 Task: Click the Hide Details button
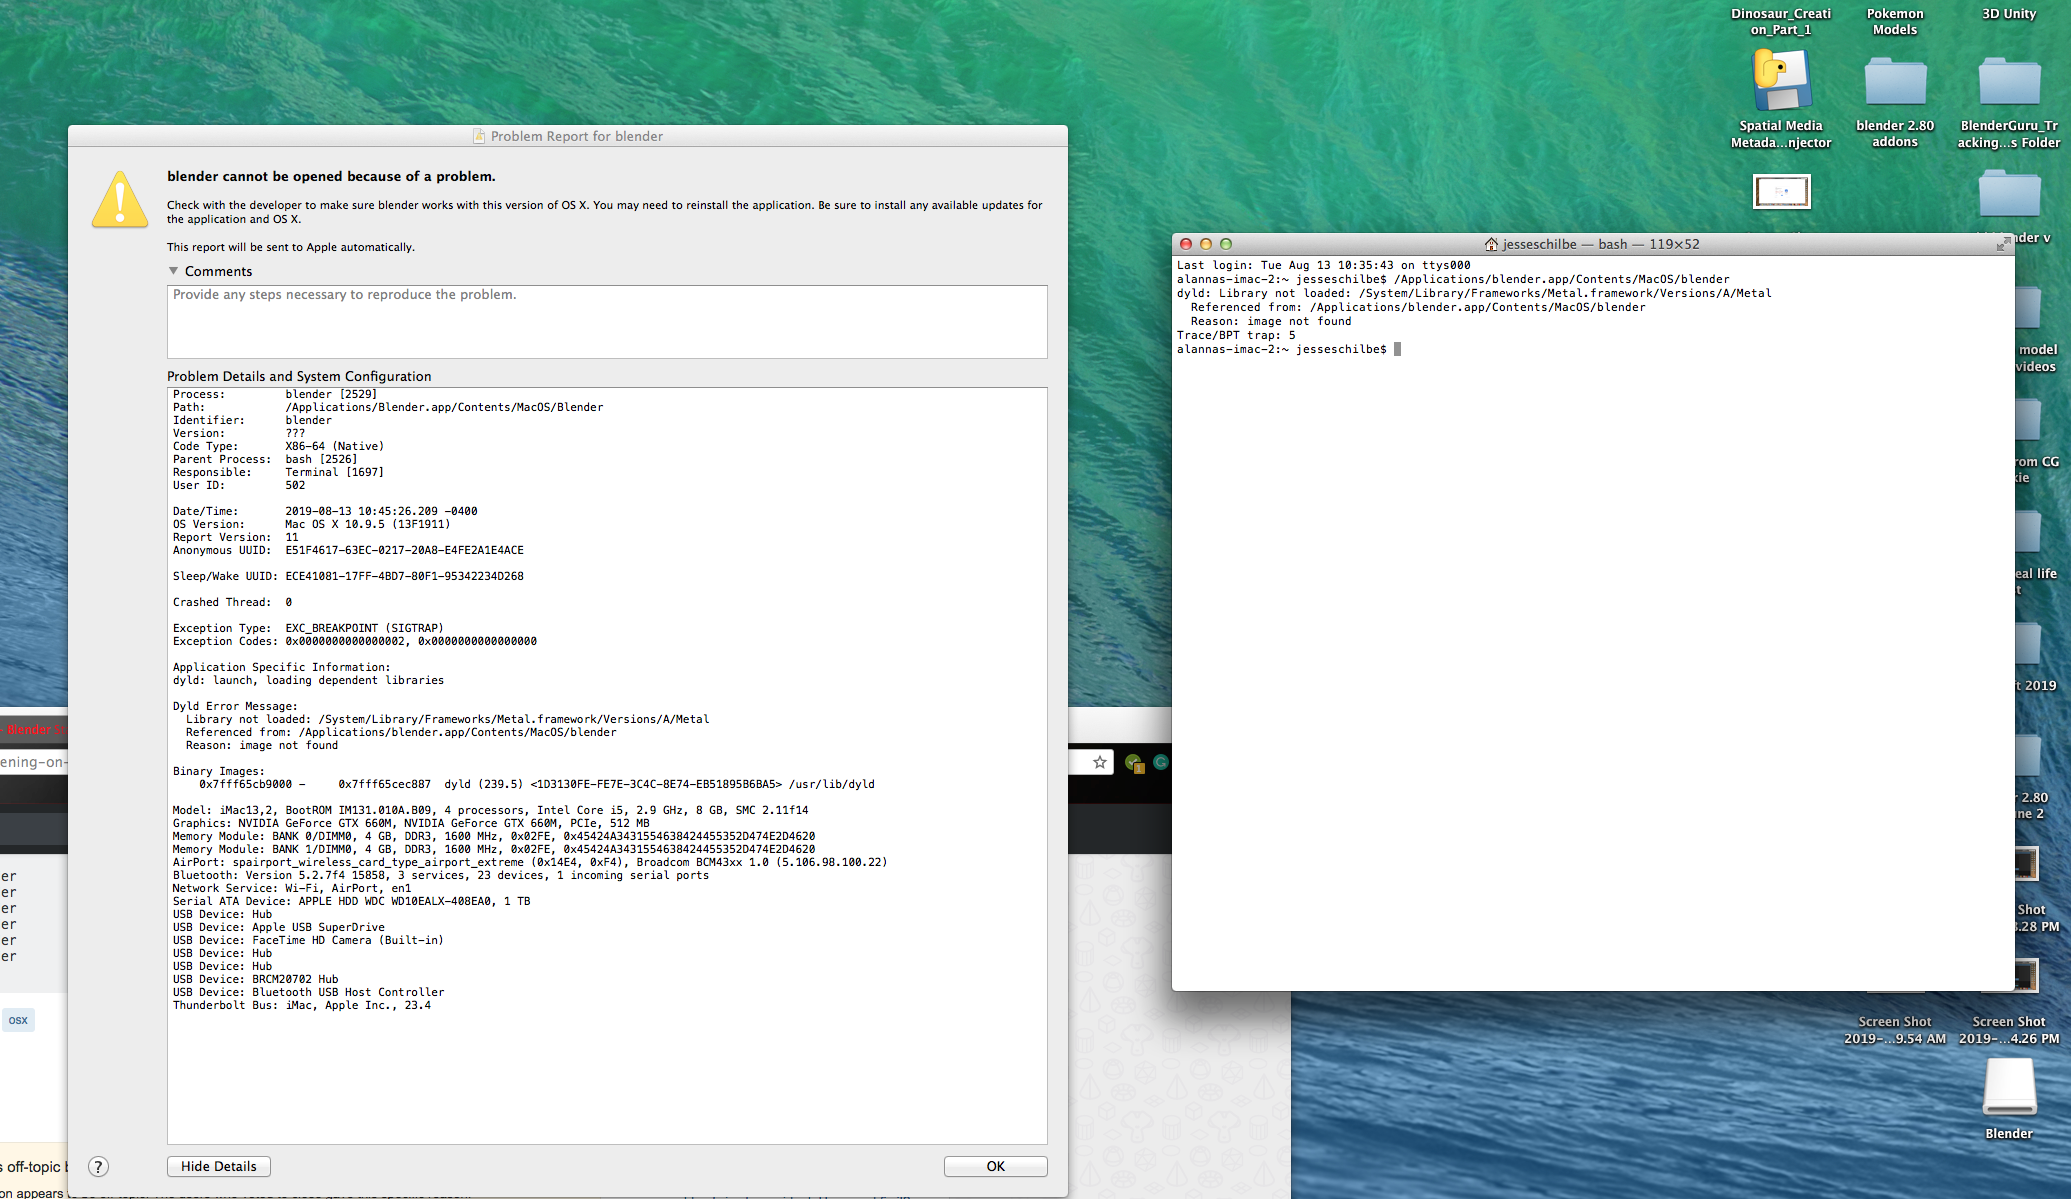pos(218,1166)
